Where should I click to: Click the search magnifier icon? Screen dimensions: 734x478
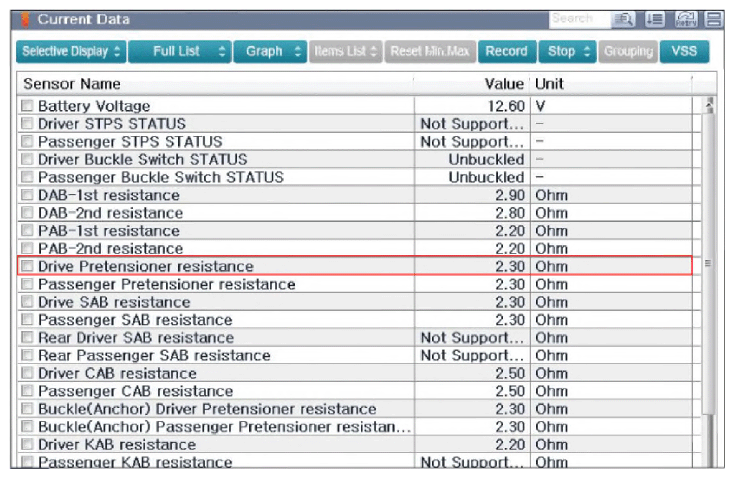(x=624, y=19)
